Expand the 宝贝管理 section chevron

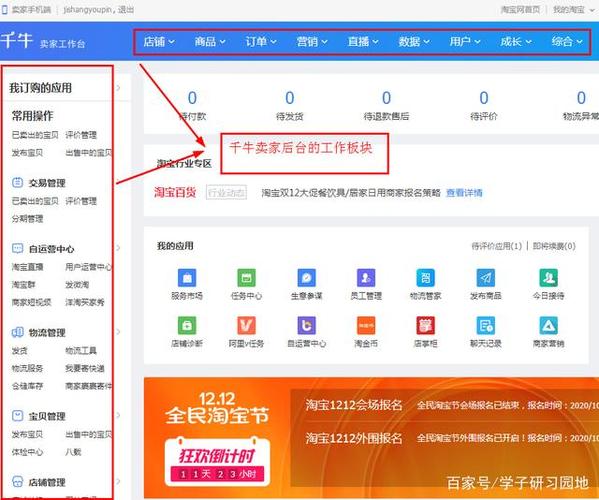[118, 415]
